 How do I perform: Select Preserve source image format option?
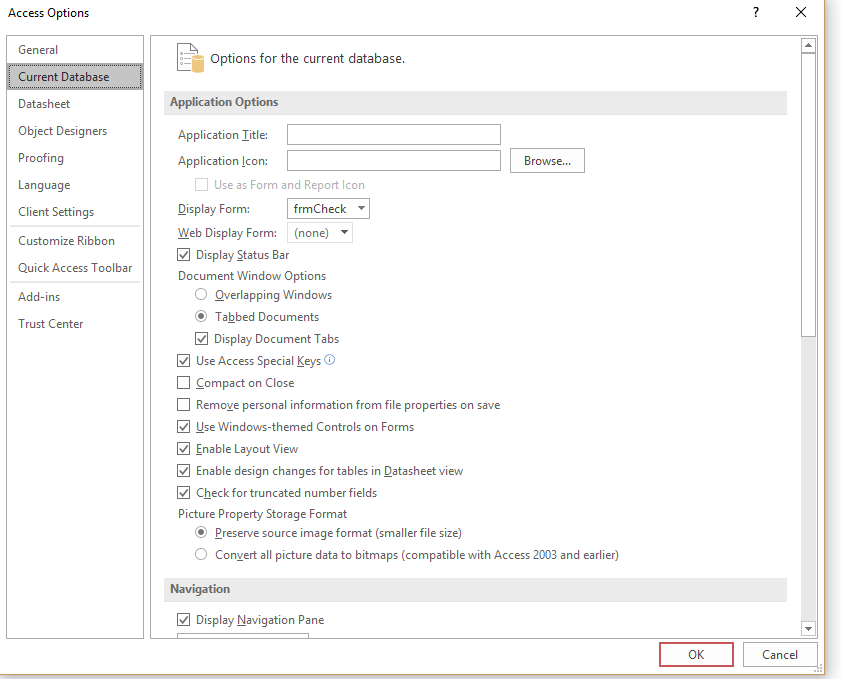click(x=201, y=533)
